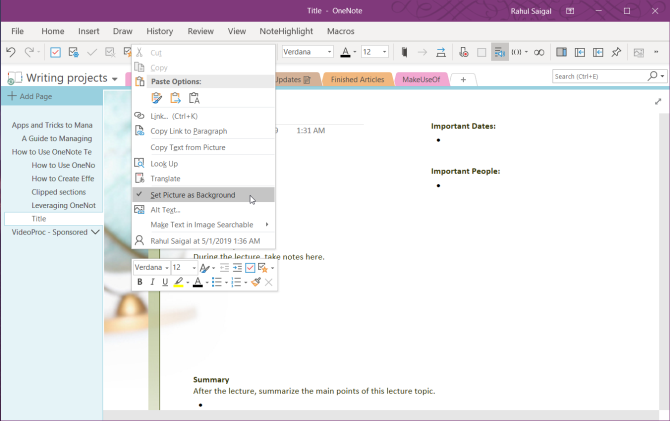Screen dimensions: 670x421
Task: Click the infinity symbol toolbar icon
Action: [539, 52]
